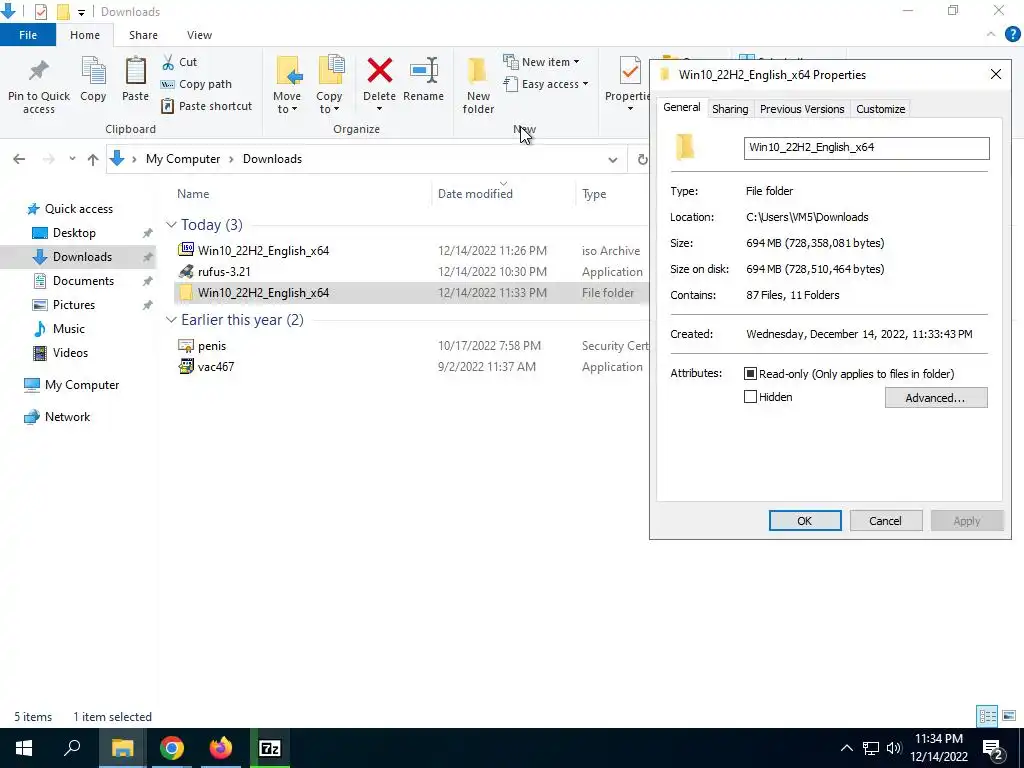
Task: Open Explorer Help question mark
Action: (1012, 35)
